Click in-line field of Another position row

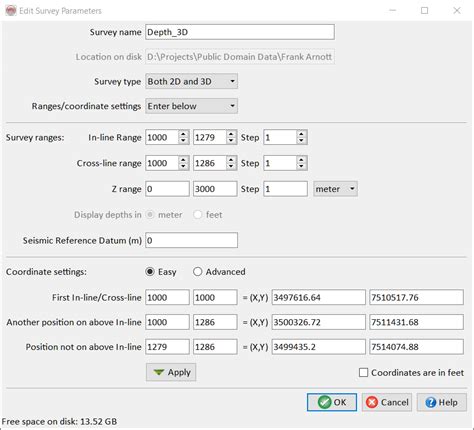coord(167,322)
